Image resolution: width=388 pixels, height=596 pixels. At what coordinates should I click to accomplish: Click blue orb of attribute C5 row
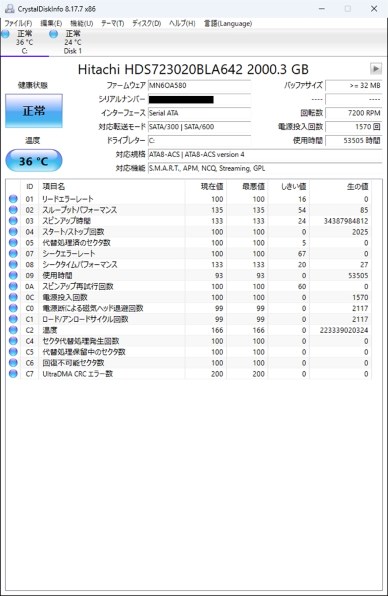coord(13,352)
